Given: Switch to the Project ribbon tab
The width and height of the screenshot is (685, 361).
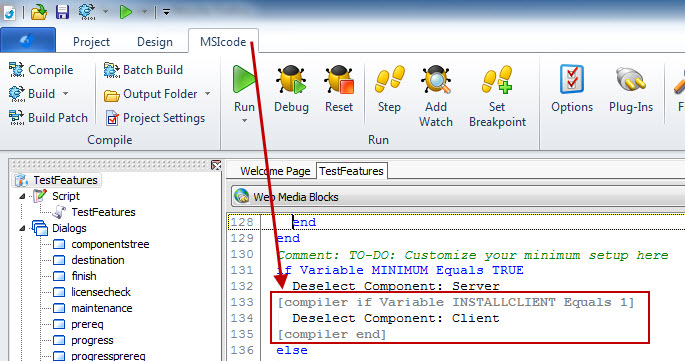Looking at the screenshot, I should point(91,42).
